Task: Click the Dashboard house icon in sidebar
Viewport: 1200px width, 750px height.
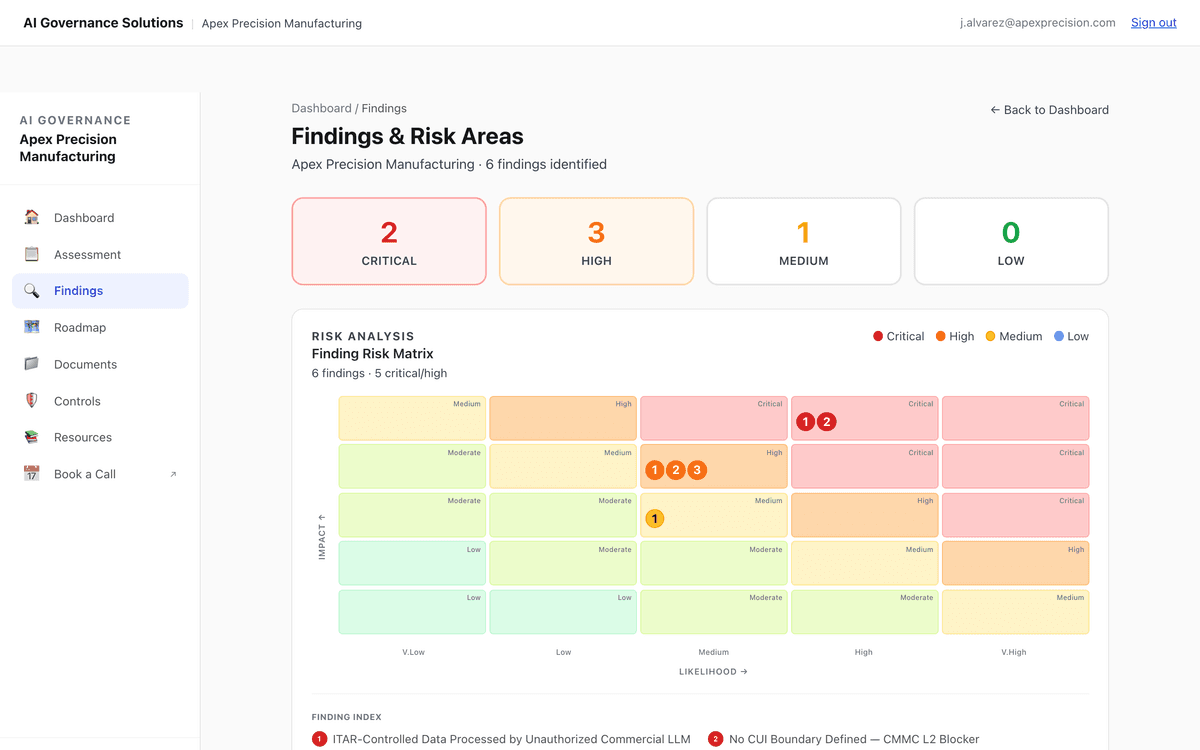Action: click(32, 217)
